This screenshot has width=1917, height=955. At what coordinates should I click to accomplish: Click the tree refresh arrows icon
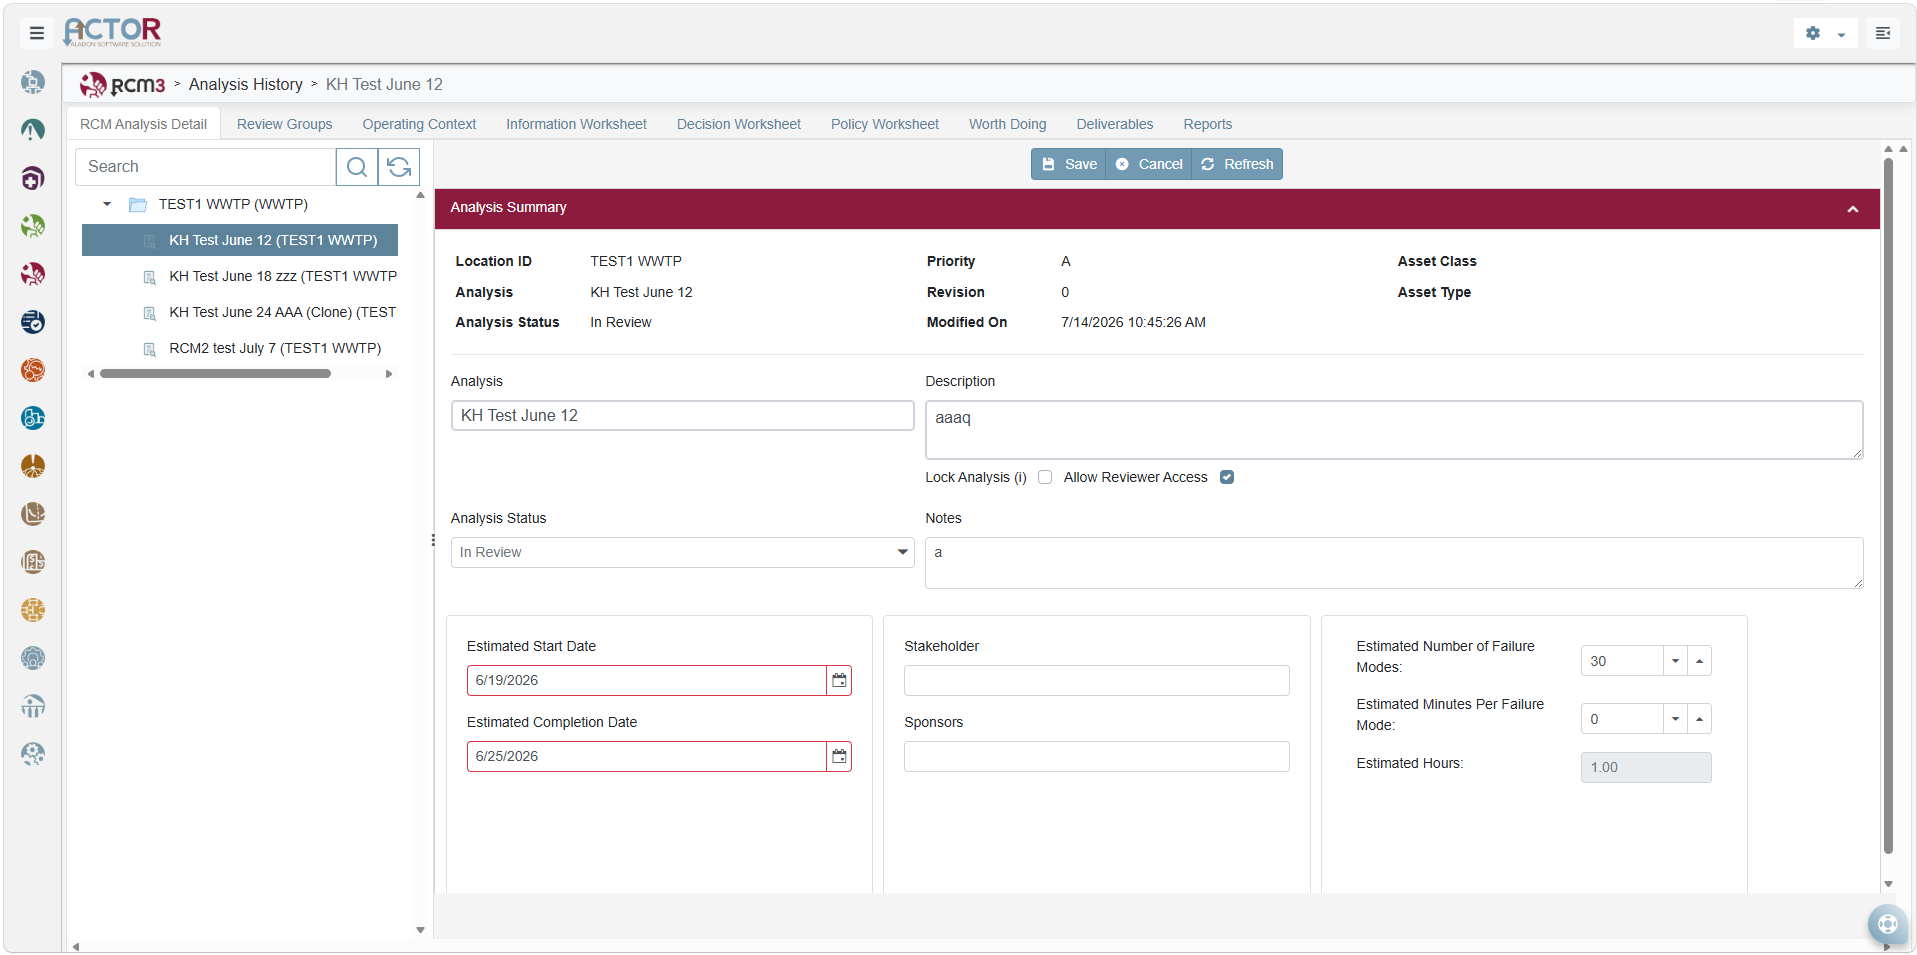(x=399, y=167)
